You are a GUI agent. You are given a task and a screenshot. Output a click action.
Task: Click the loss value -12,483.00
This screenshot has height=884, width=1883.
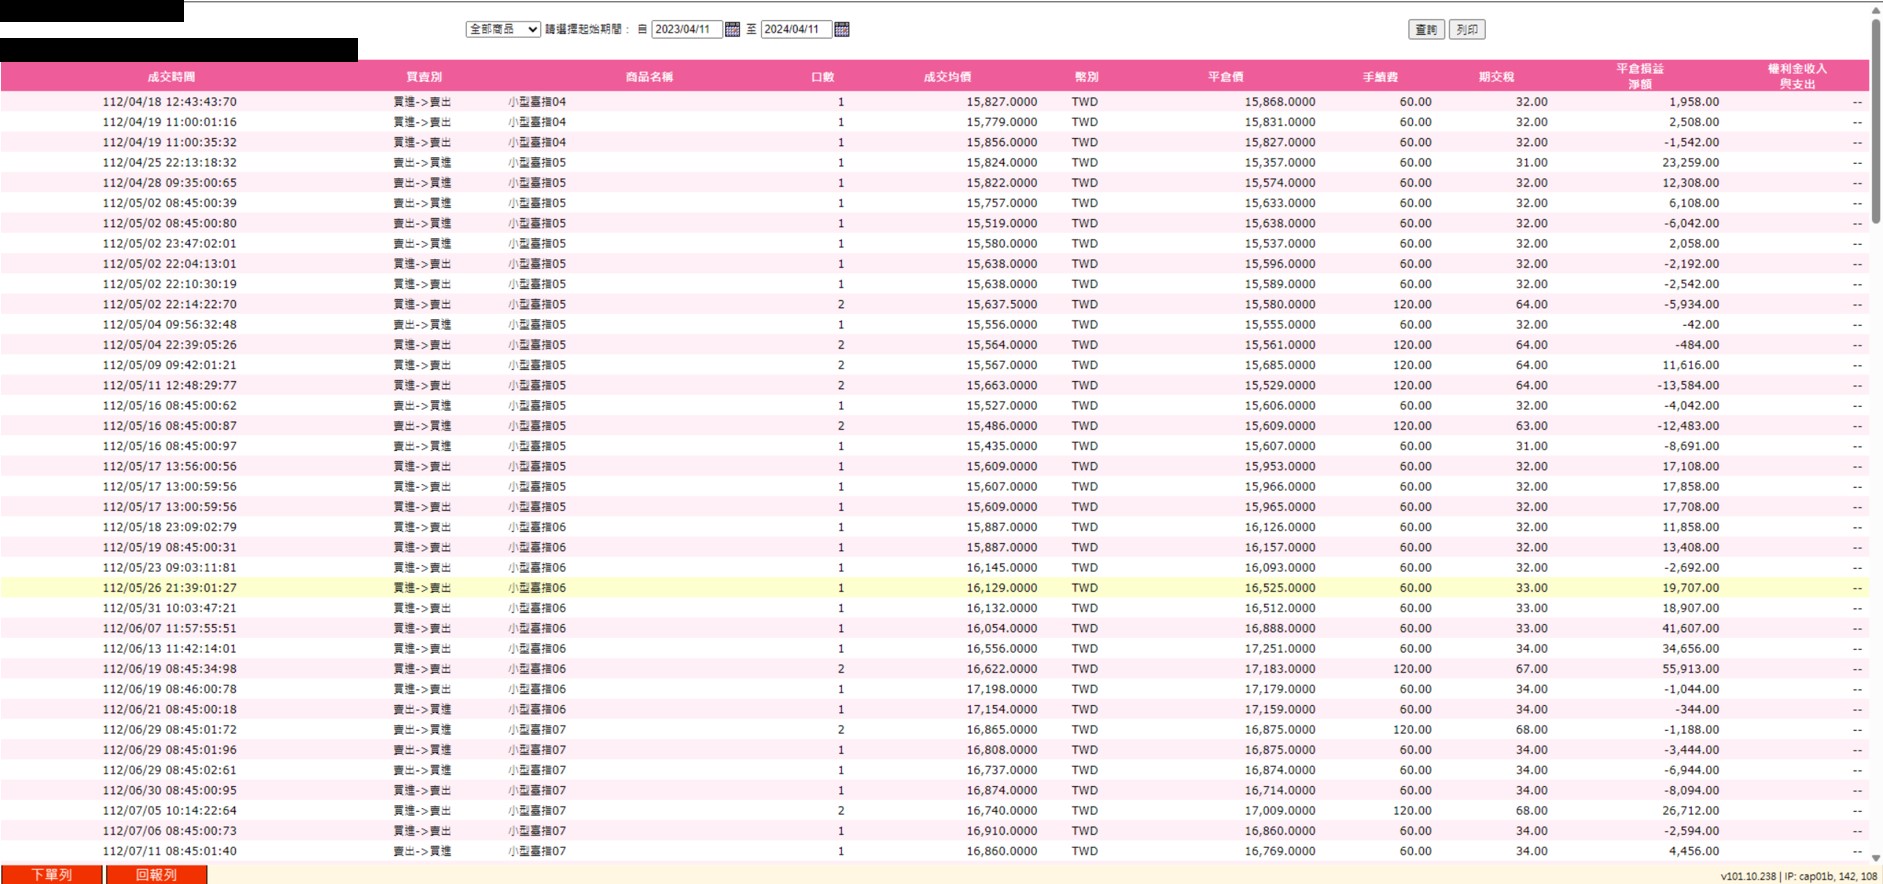[1689, 426]
